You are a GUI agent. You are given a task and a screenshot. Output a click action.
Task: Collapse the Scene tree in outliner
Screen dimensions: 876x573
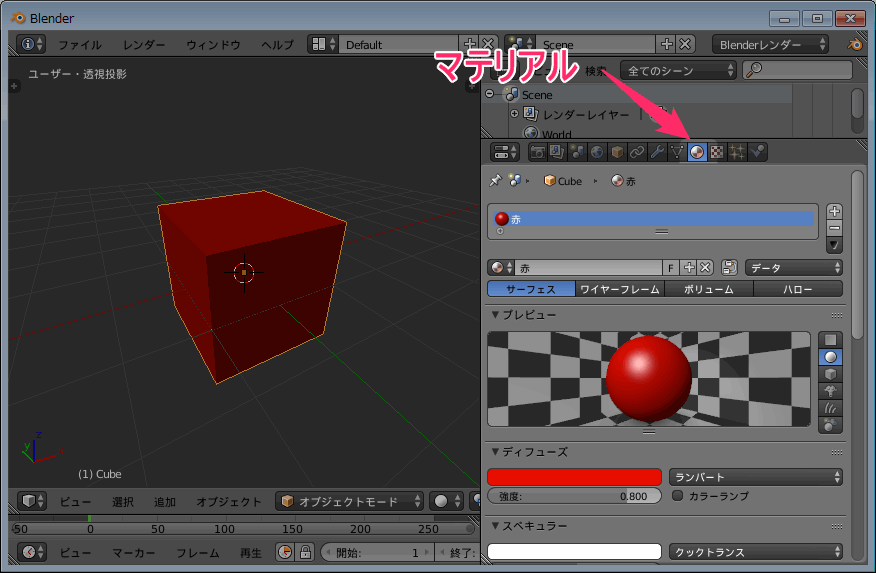[x=490, y=94]
